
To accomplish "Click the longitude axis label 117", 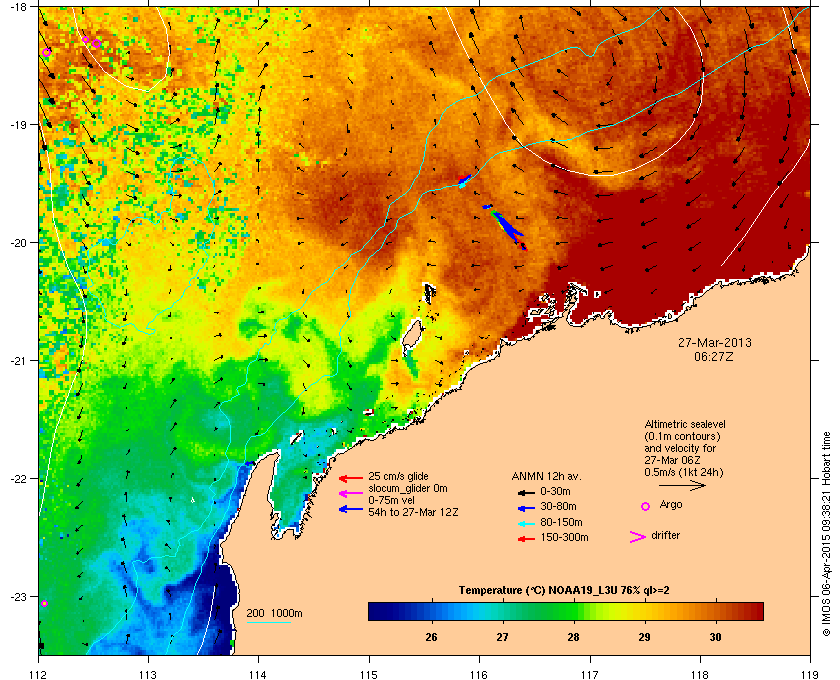I will (590, 674).
